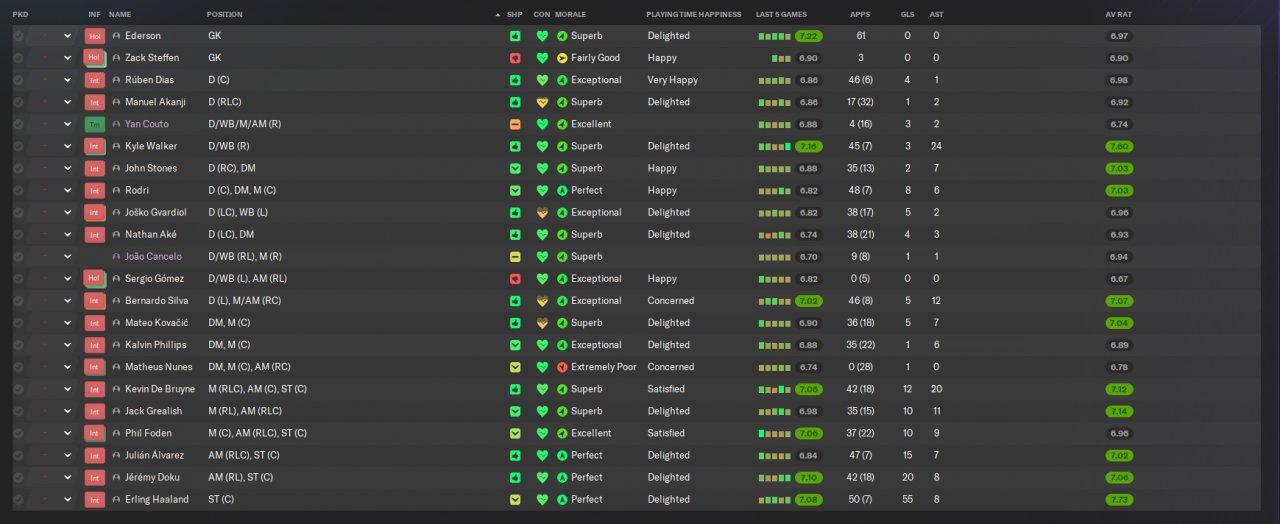Open Julián Álvarez's player profile
1280x524 pixels.
click(x=155, y=455)
